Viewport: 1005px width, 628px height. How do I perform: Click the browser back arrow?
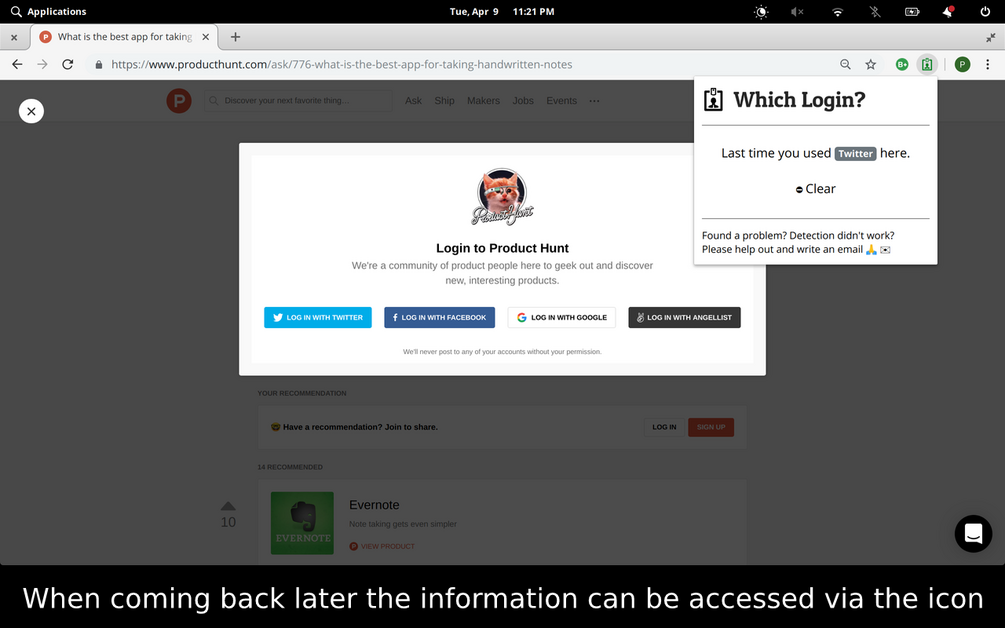(x=17, y=64)
